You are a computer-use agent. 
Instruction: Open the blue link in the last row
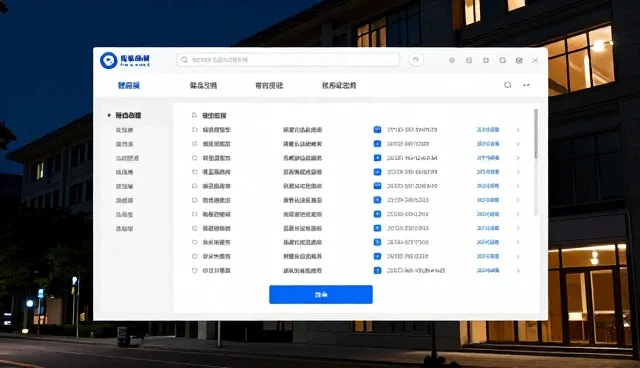tap(488, 270)
